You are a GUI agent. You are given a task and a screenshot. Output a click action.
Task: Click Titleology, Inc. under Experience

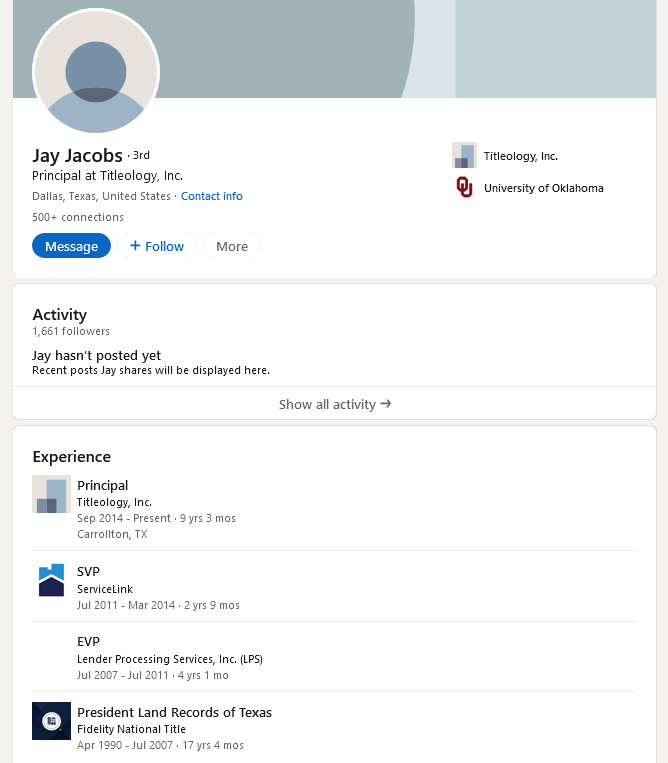[x=114, y=502]
